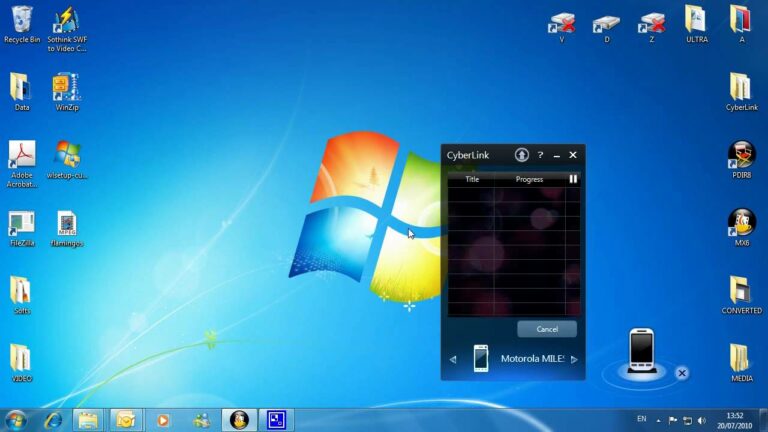The image size is (768, 432).
Task: Open the Windows Start menu
Action: [15, 420]
